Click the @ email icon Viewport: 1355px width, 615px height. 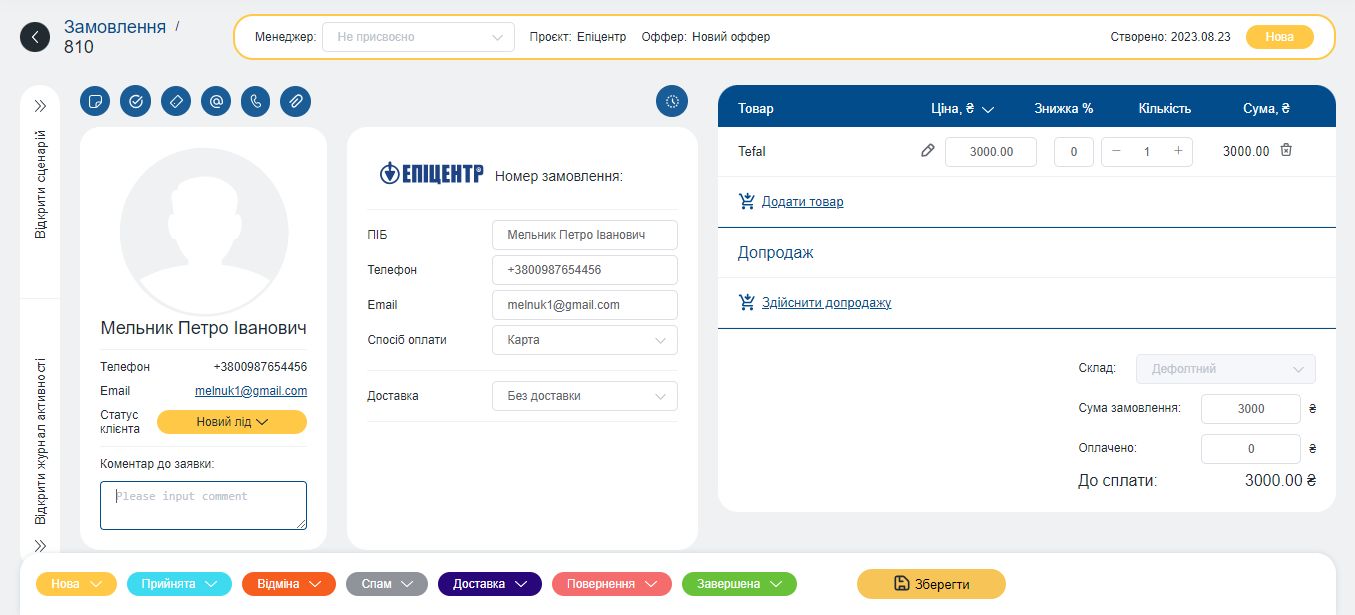[216, 101]
